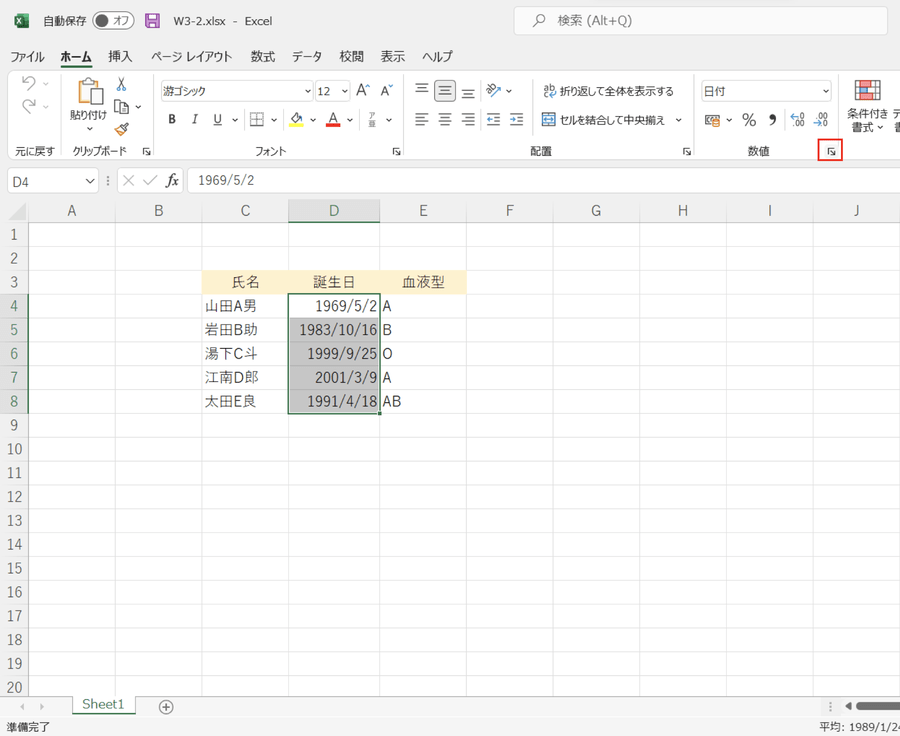
Task: Click the Cut scissors icon
Action: (121, 85)
